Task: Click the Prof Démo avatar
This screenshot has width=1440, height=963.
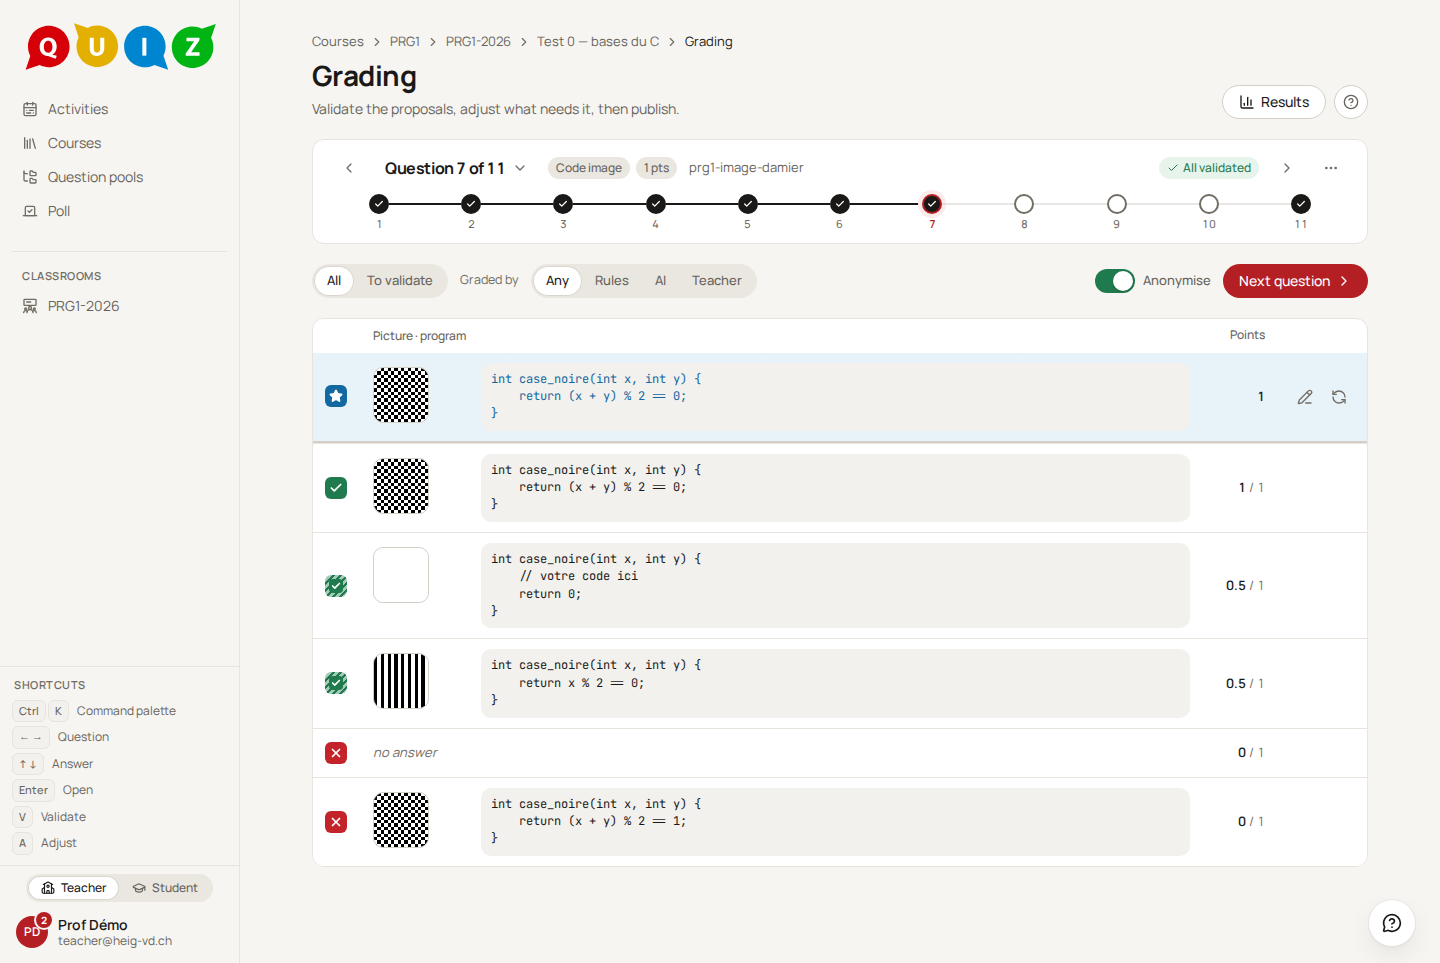Action: click(32, 931)
